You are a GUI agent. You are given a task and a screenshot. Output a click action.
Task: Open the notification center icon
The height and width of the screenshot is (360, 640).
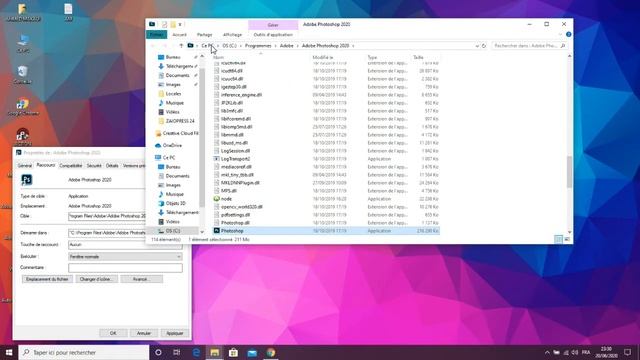627,352
